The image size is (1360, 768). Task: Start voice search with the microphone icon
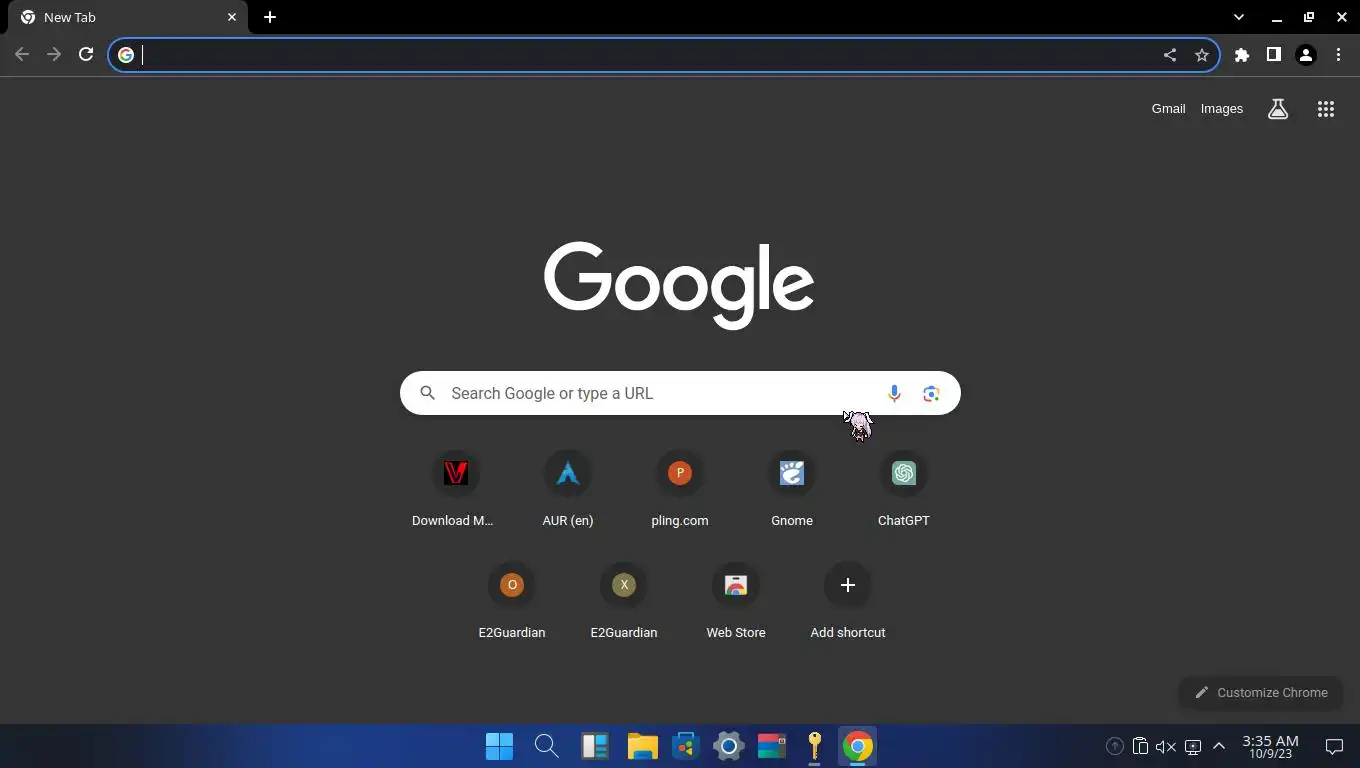click(894, 393)
